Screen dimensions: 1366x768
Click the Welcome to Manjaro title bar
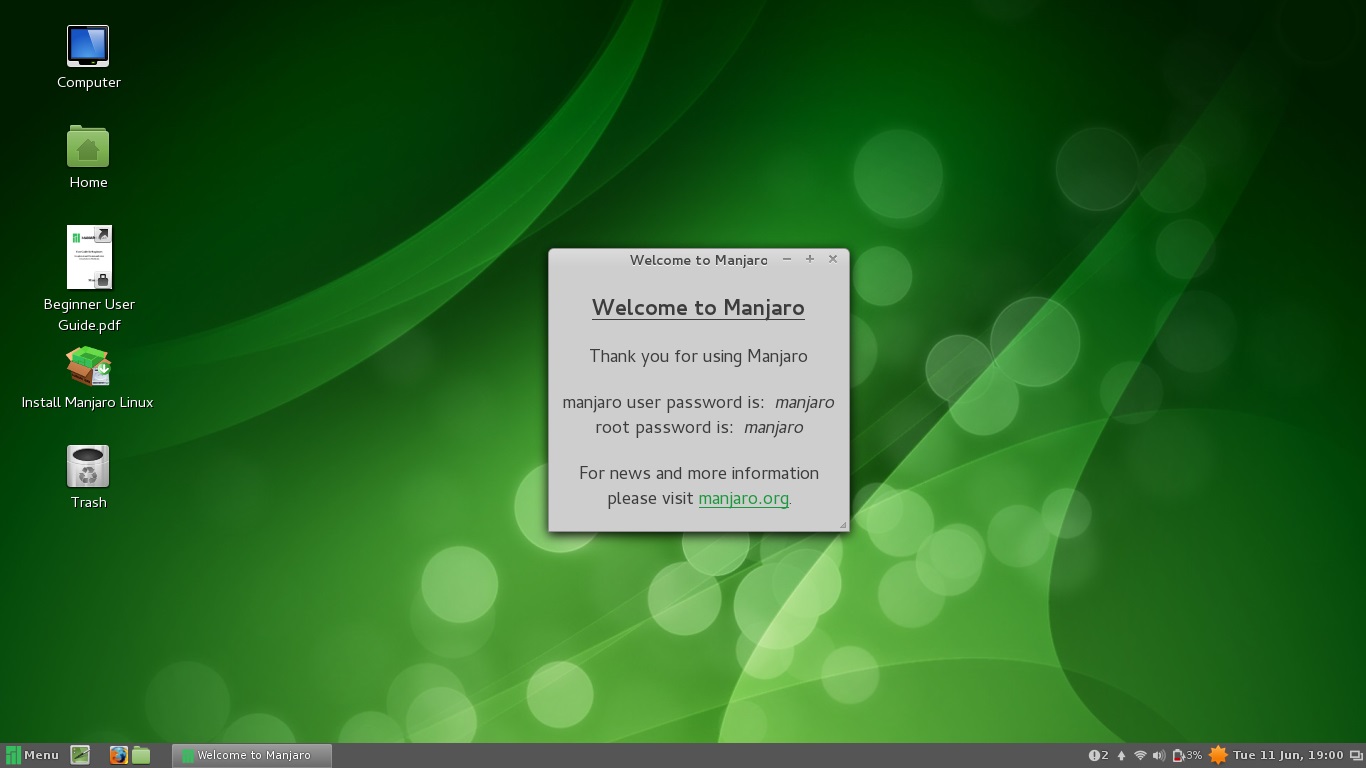(x=698, y=260)
